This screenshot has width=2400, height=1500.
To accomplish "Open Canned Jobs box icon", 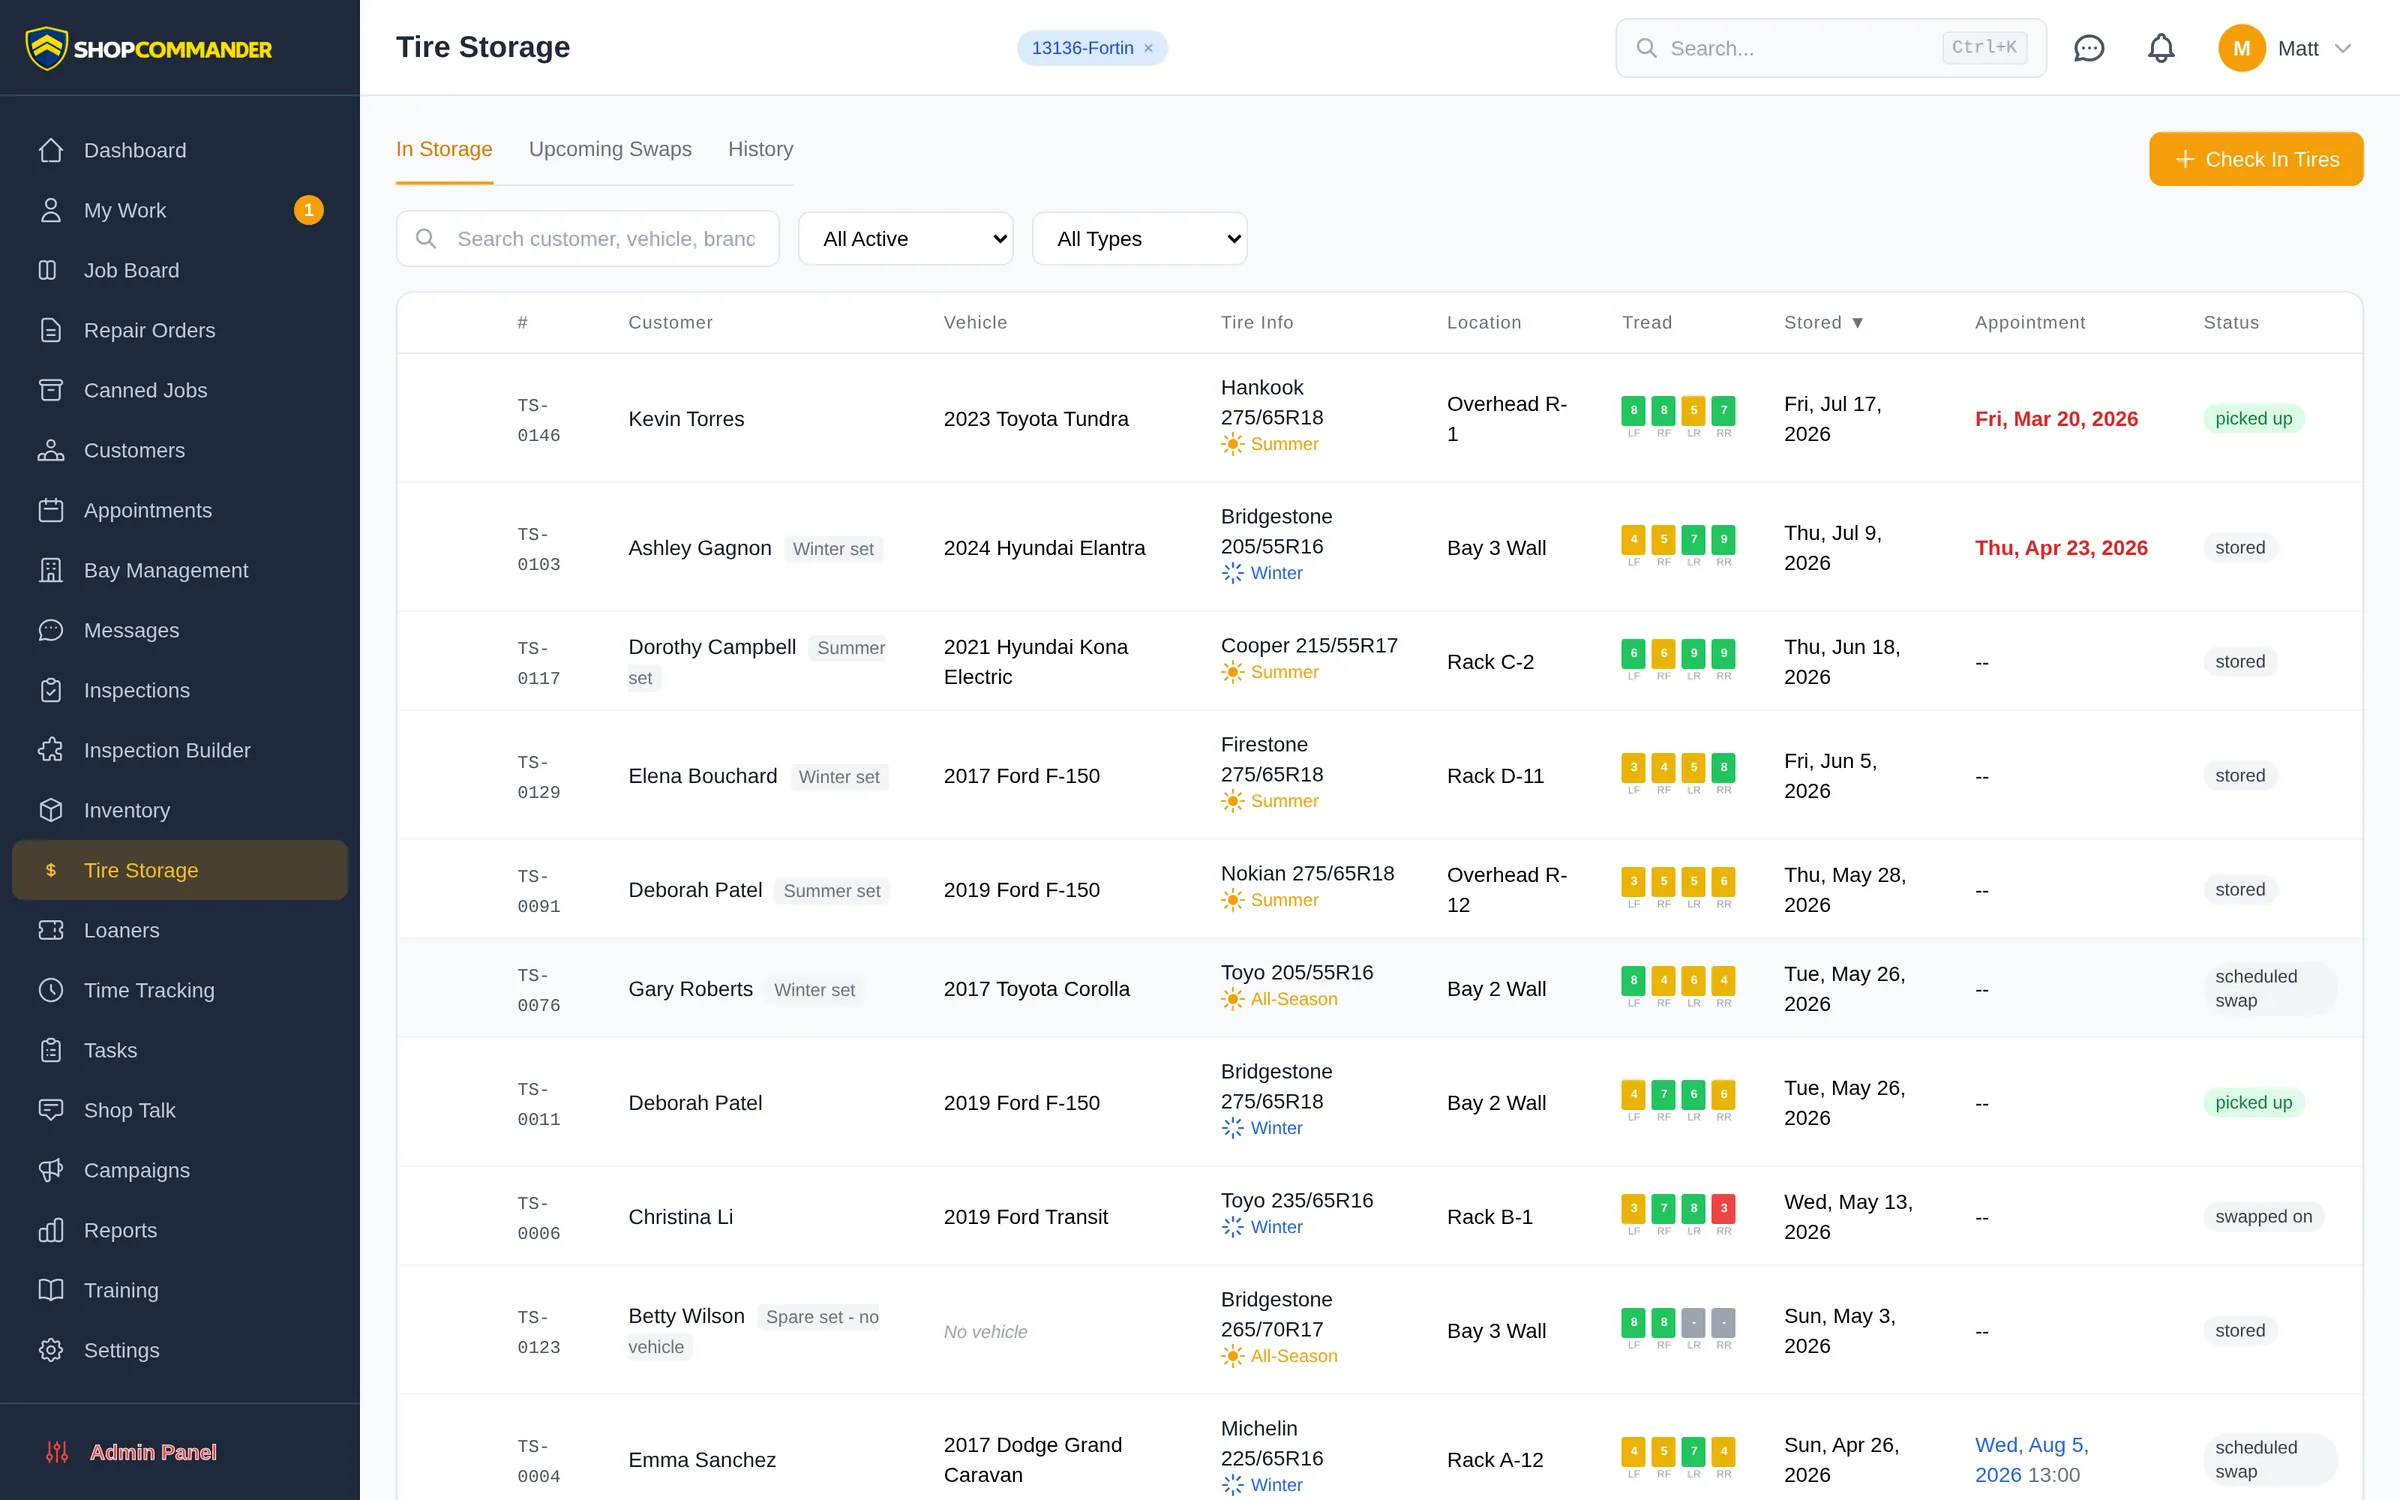I will pos(51,390).
